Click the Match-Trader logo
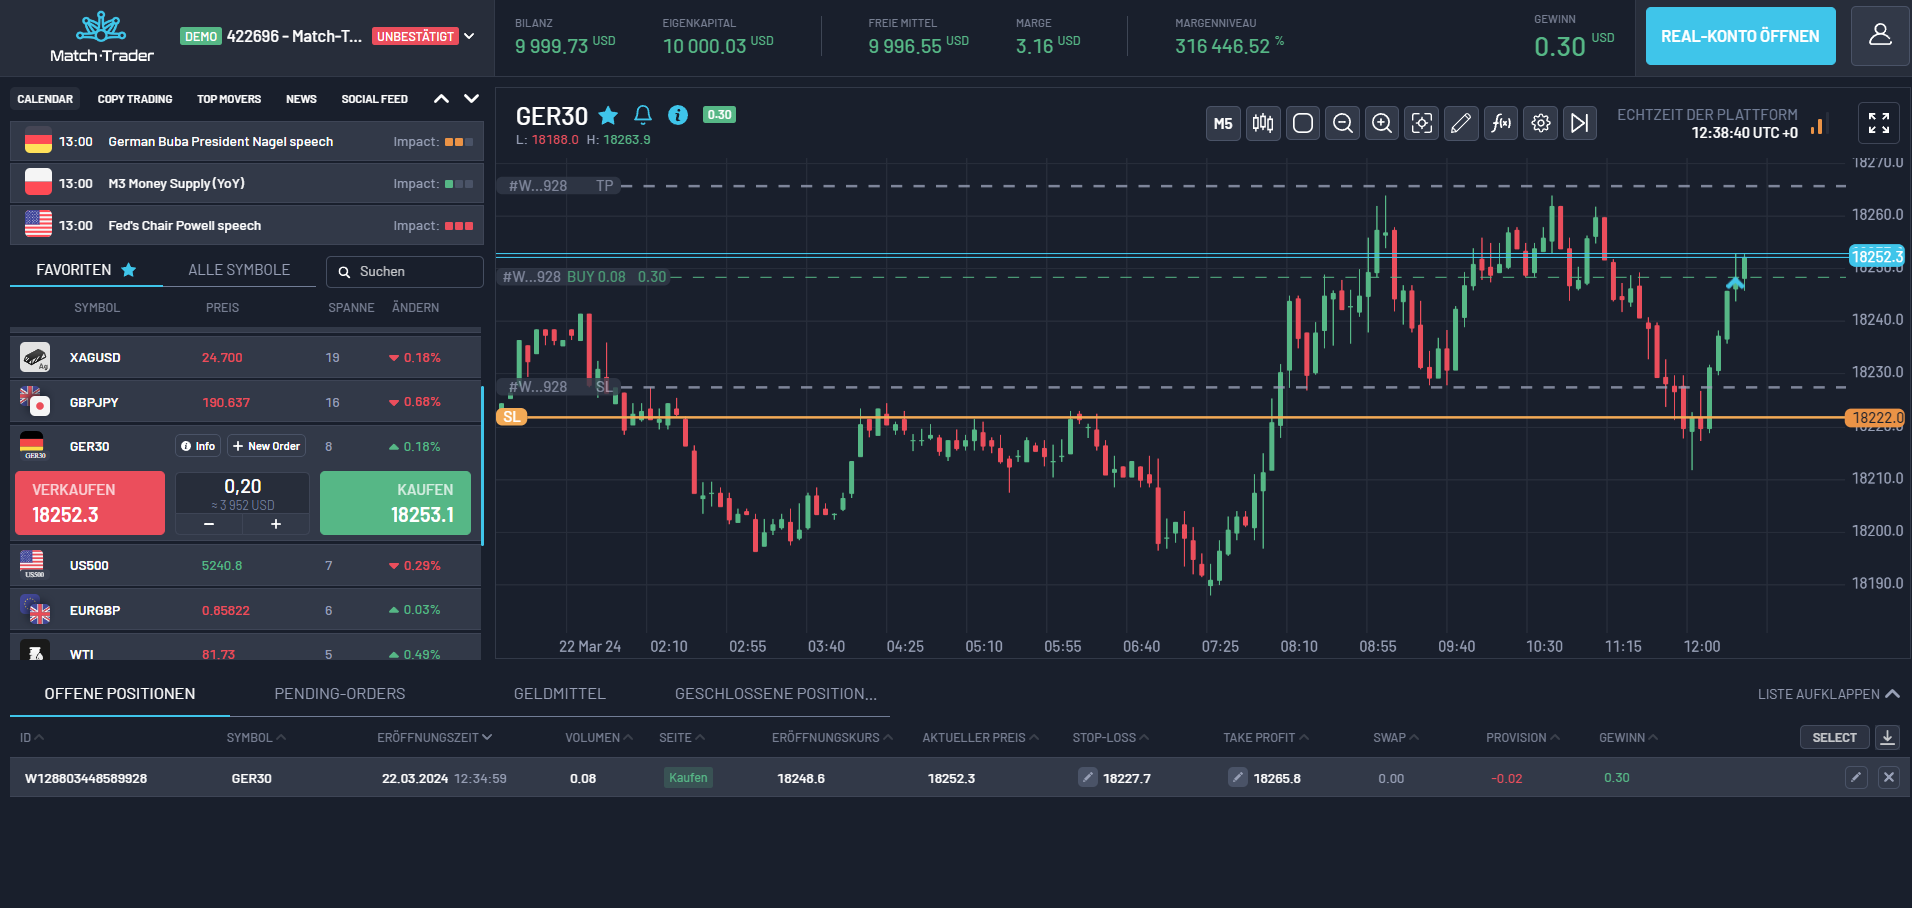 (x=102, y=38)
